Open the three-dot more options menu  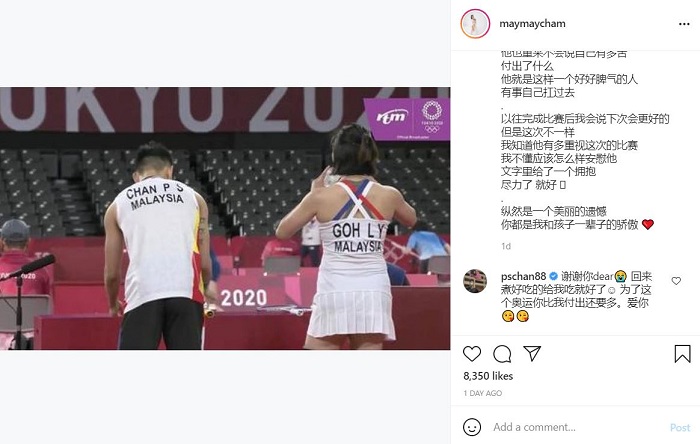tap(684, 24)
